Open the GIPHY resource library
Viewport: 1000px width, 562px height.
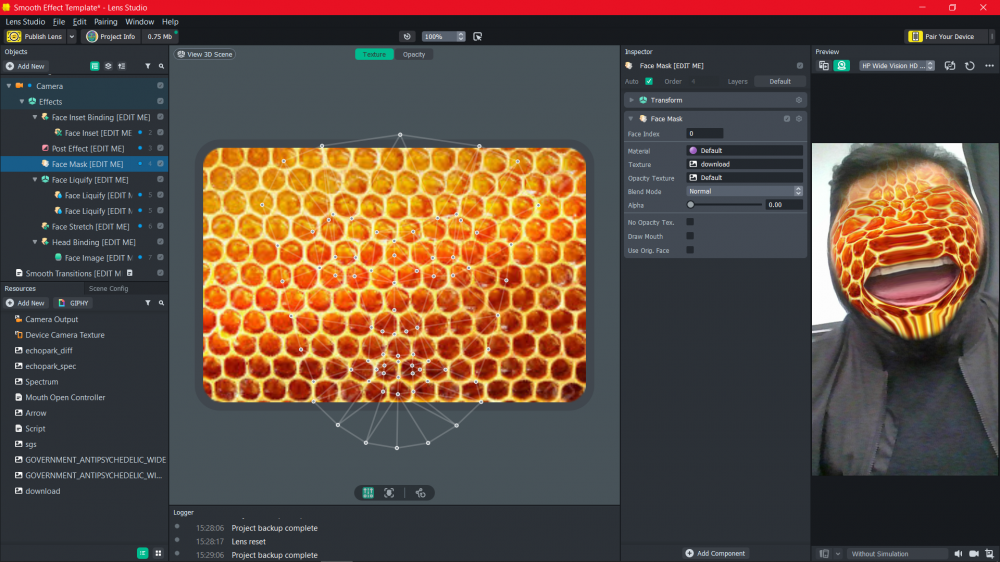[74, 303]
